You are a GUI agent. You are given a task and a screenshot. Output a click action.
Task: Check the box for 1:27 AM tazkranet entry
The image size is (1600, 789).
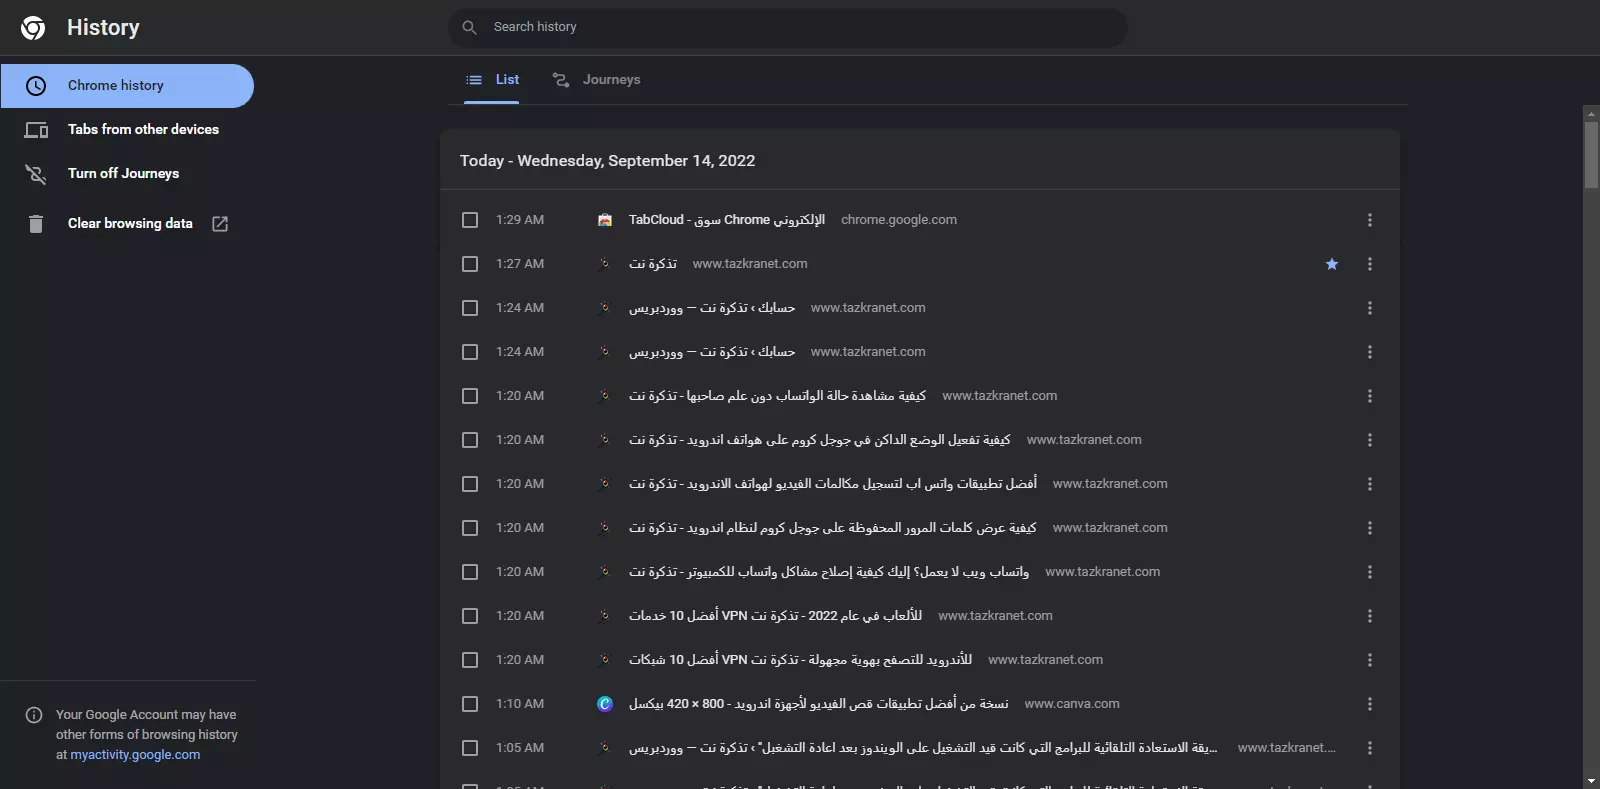coord(470,264)
